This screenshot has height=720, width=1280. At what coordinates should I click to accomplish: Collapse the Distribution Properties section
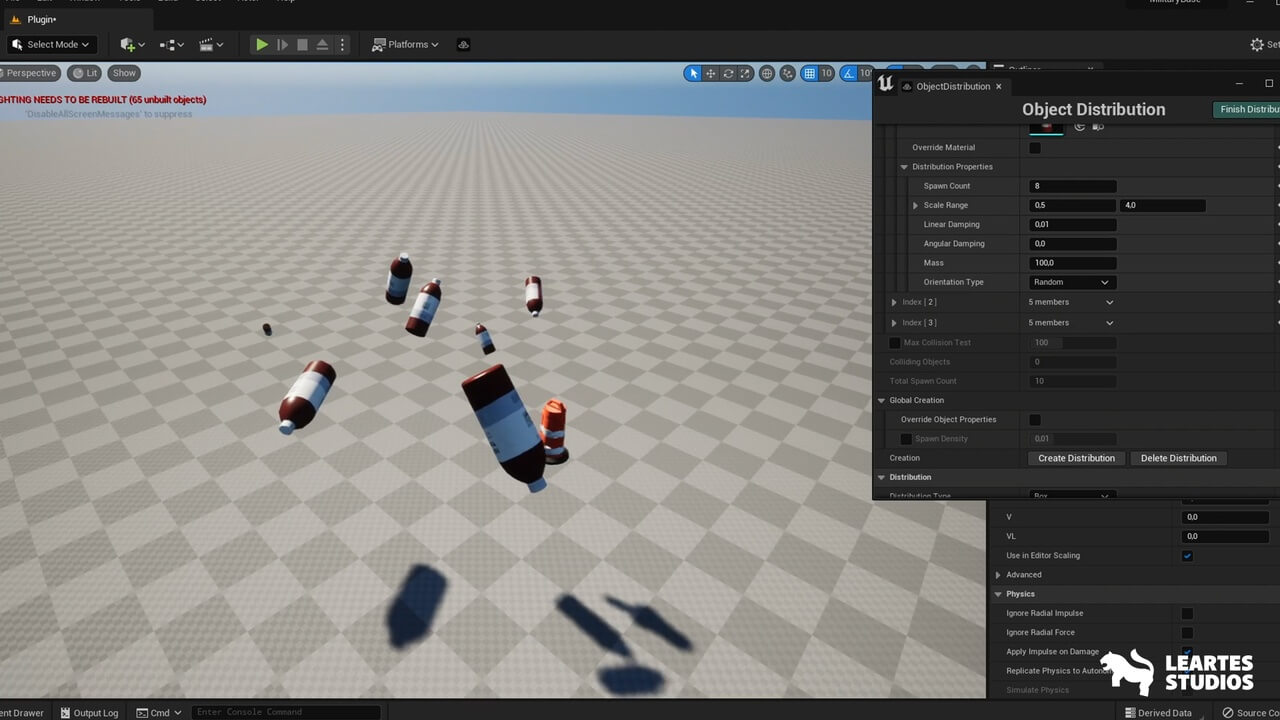(904, 167)
